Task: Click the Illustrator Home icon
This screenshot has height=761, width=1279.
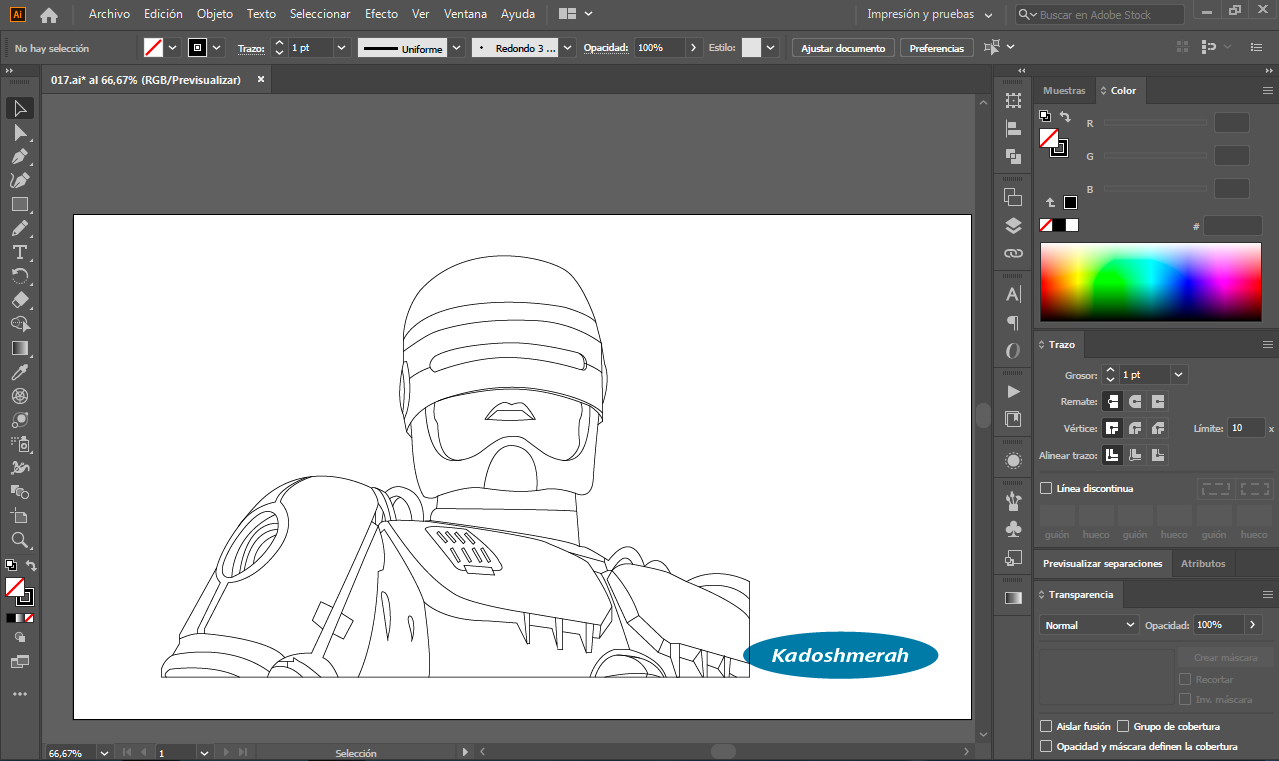Action: pos(48,15)
